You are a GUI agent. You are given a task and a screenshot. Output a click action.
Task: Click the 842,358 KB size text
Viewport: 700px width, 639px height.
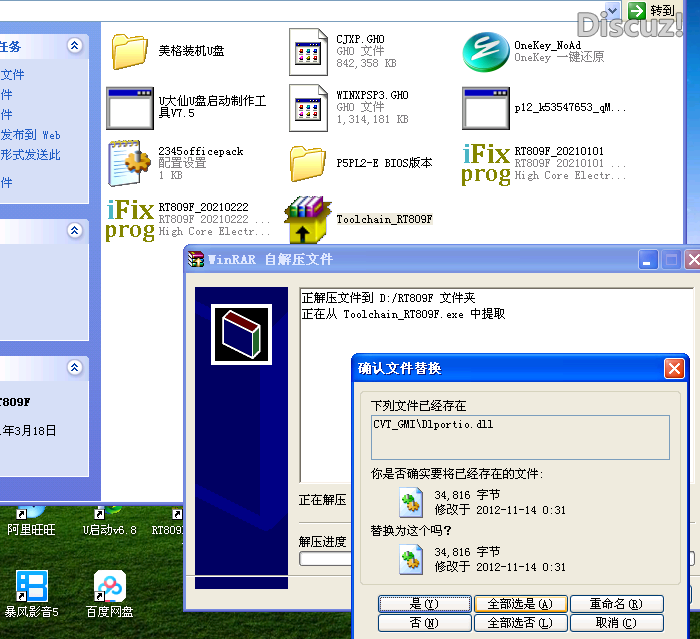coord(367,63)
